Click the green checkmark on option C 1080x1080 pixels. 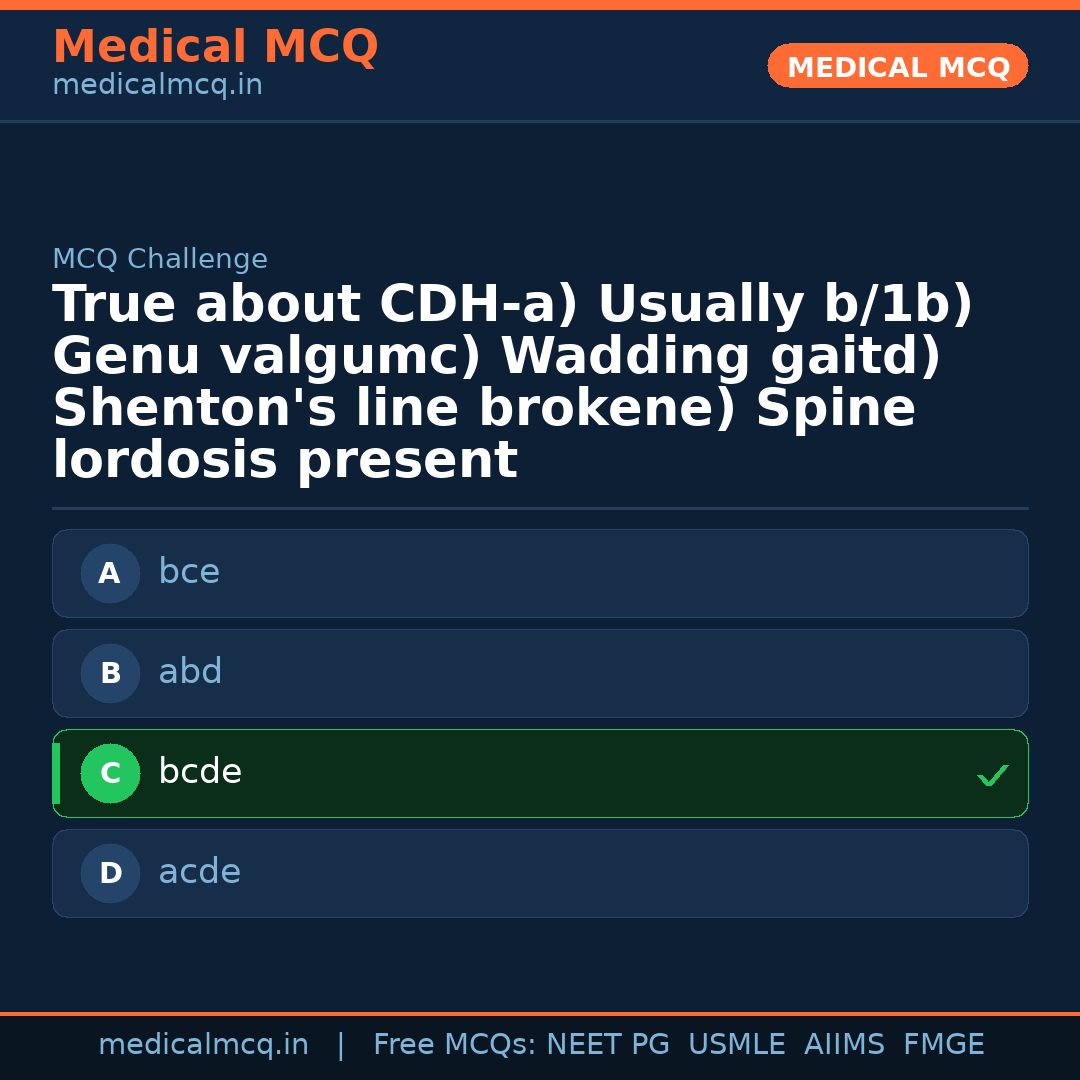992,775
